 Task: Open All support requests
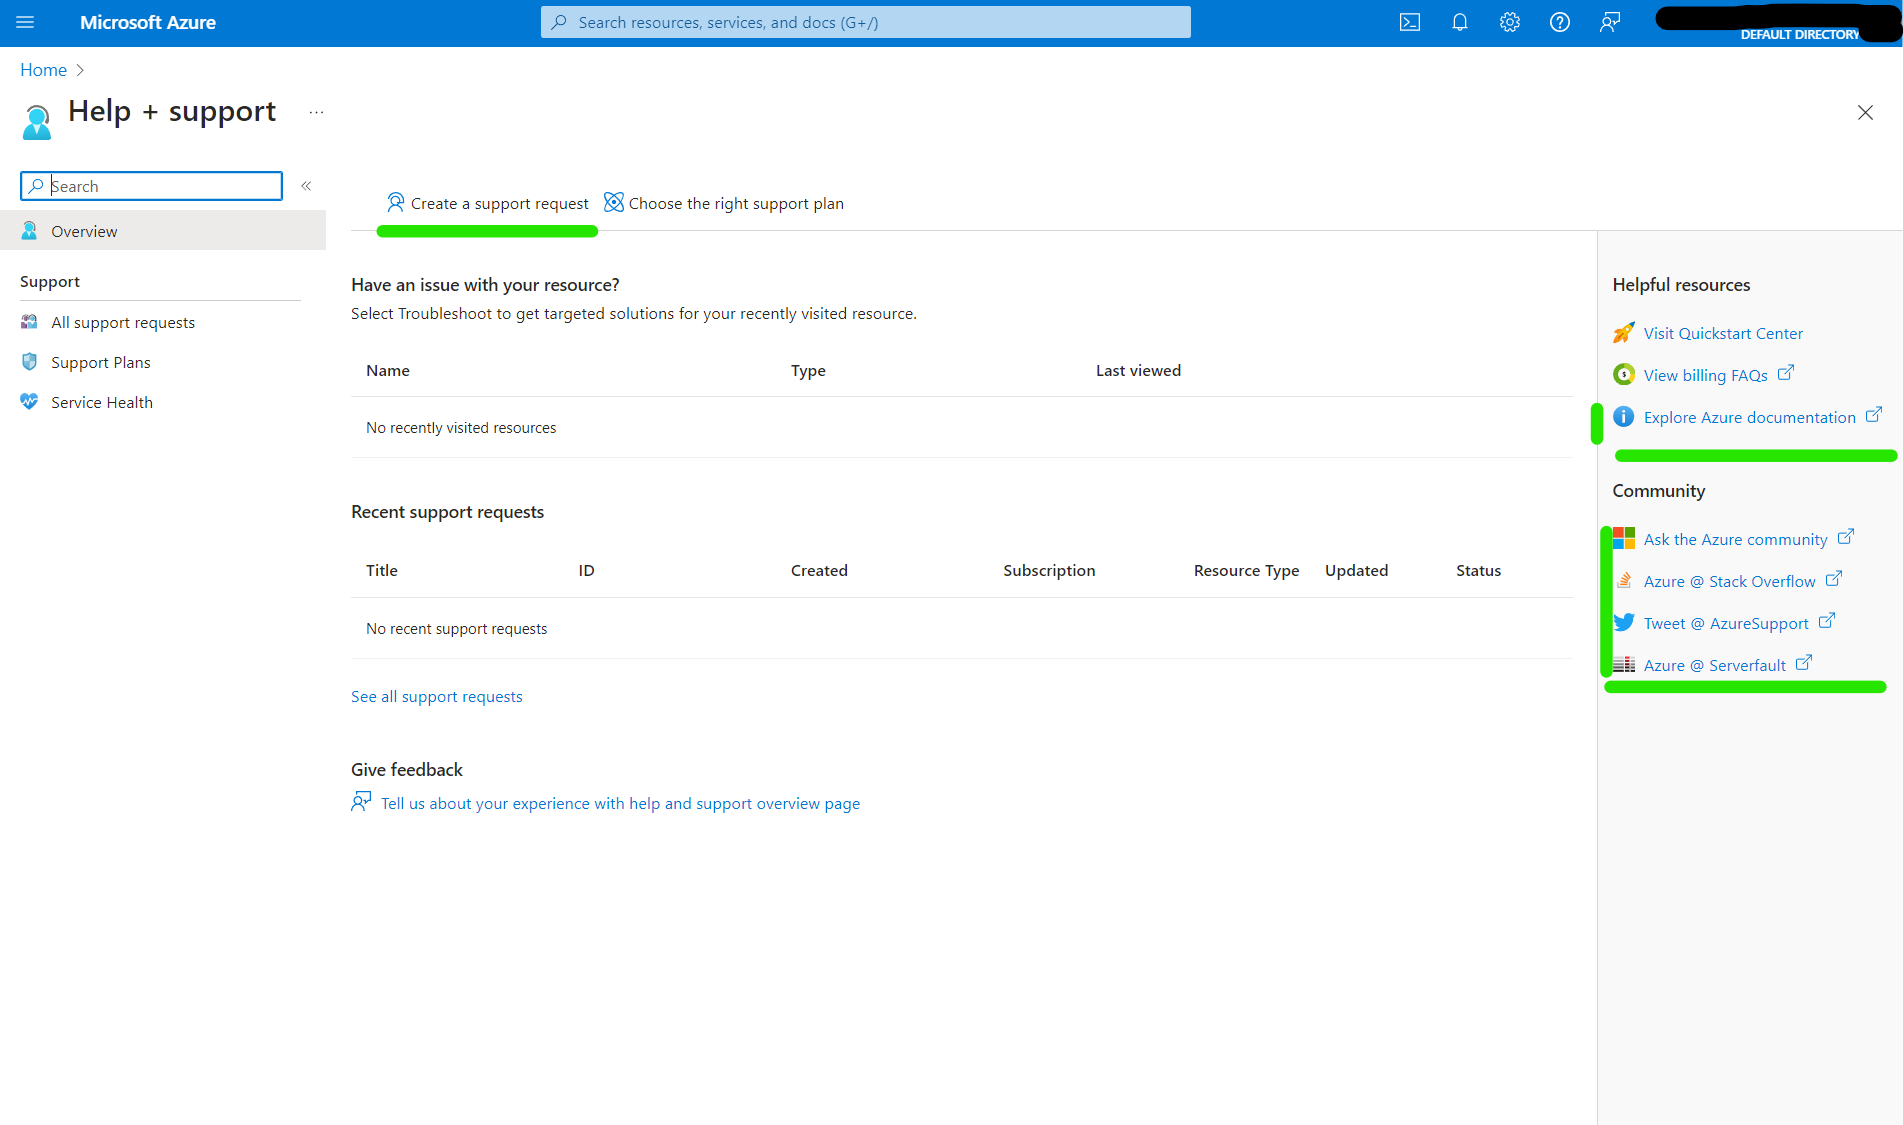pyautogui.click(x=123, y=322)
